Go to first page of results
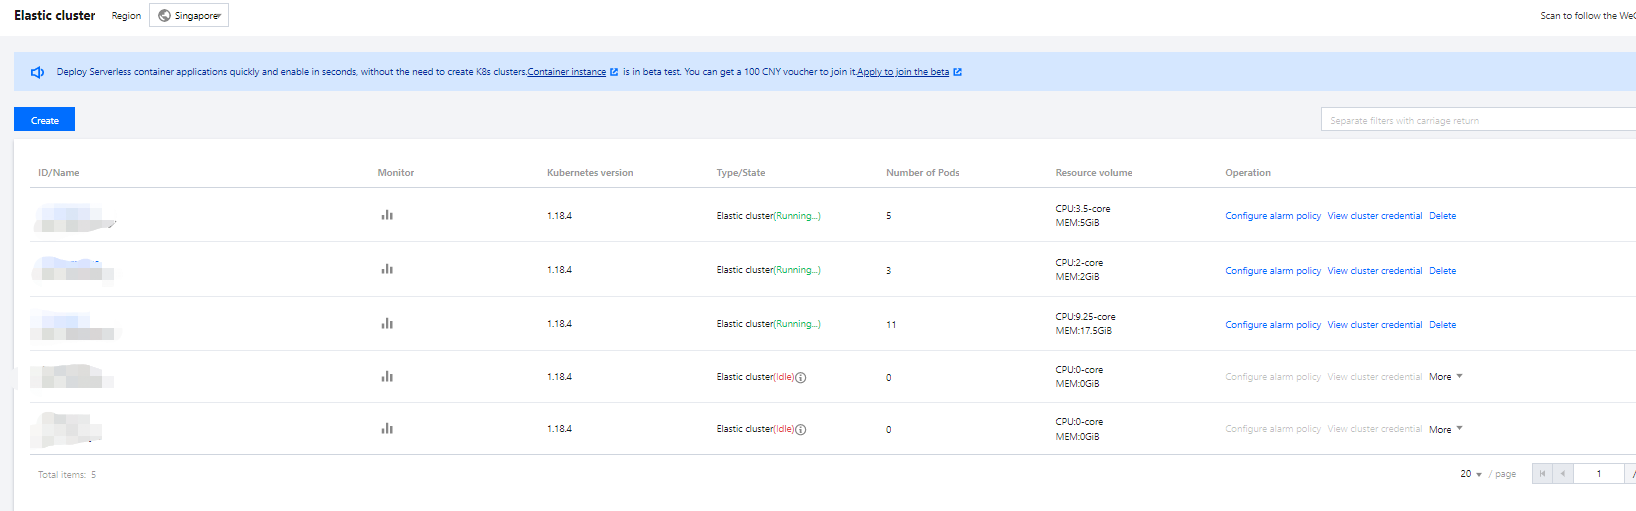 point(1542,474)
